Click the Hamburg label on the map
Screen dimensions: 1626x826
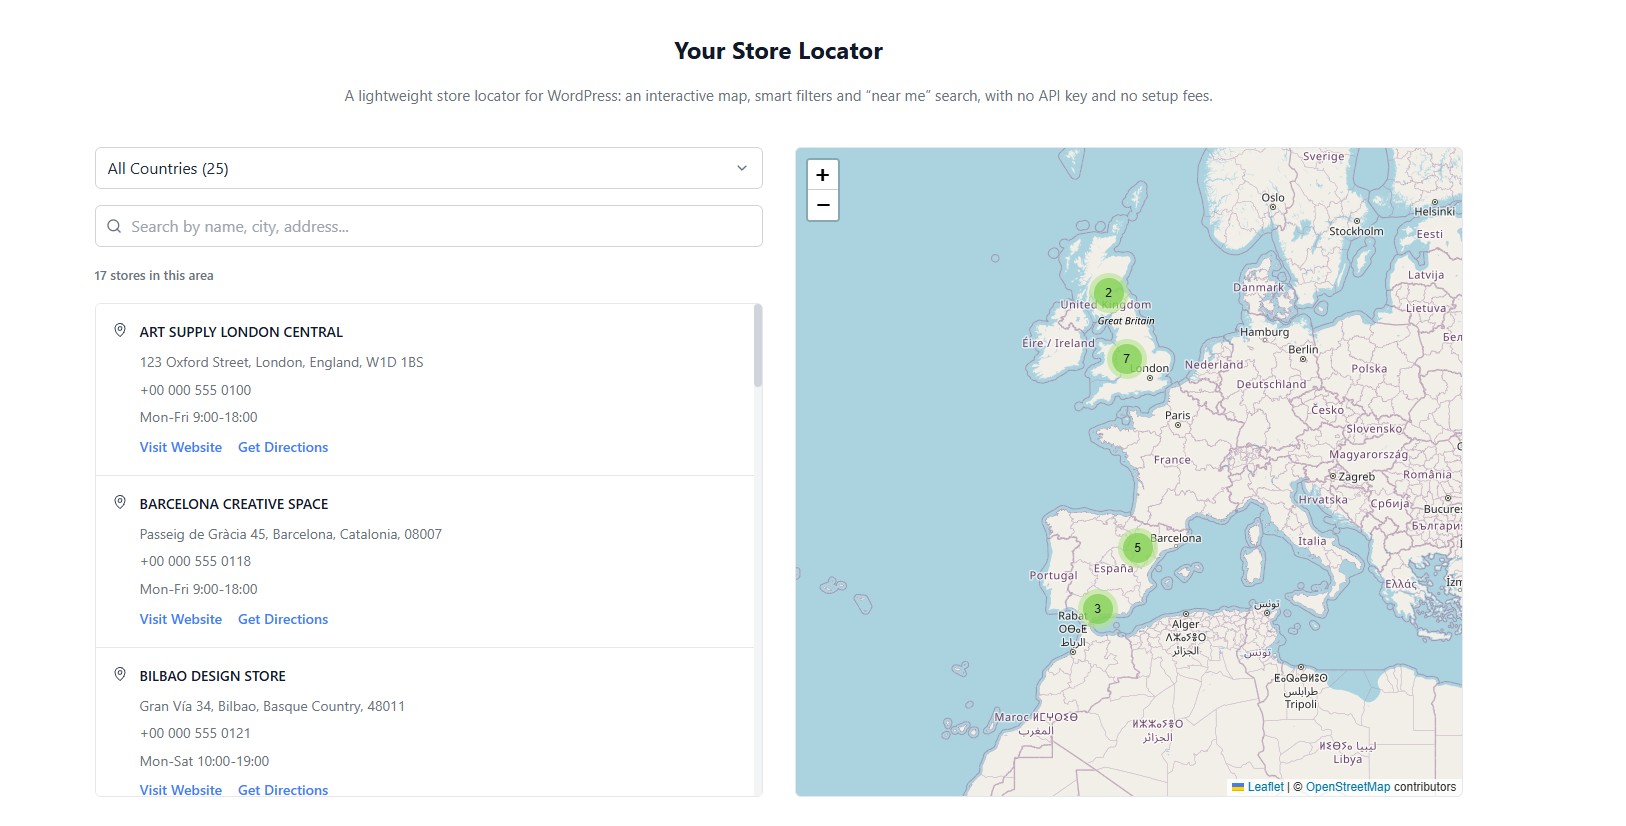1265,332
